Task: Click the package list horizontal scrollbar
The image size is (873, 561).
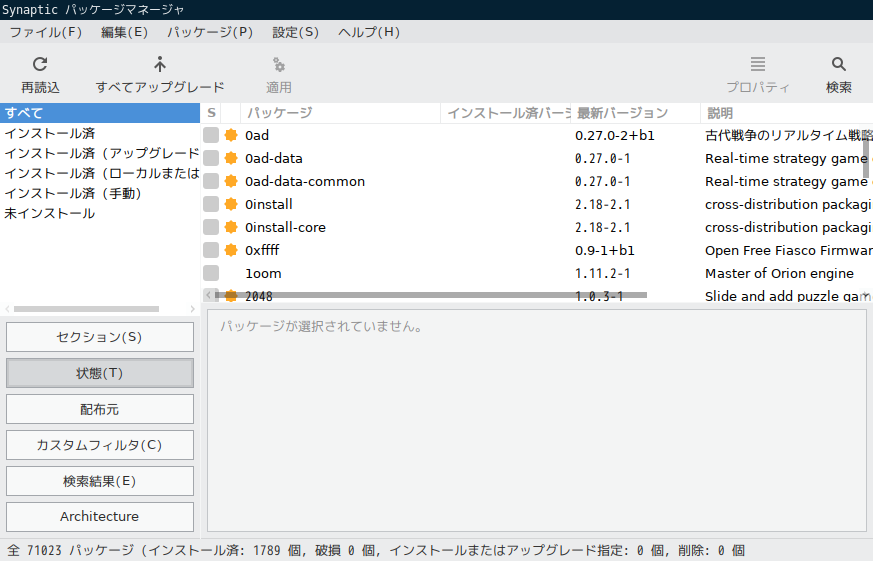Action: tap(431, 295)
